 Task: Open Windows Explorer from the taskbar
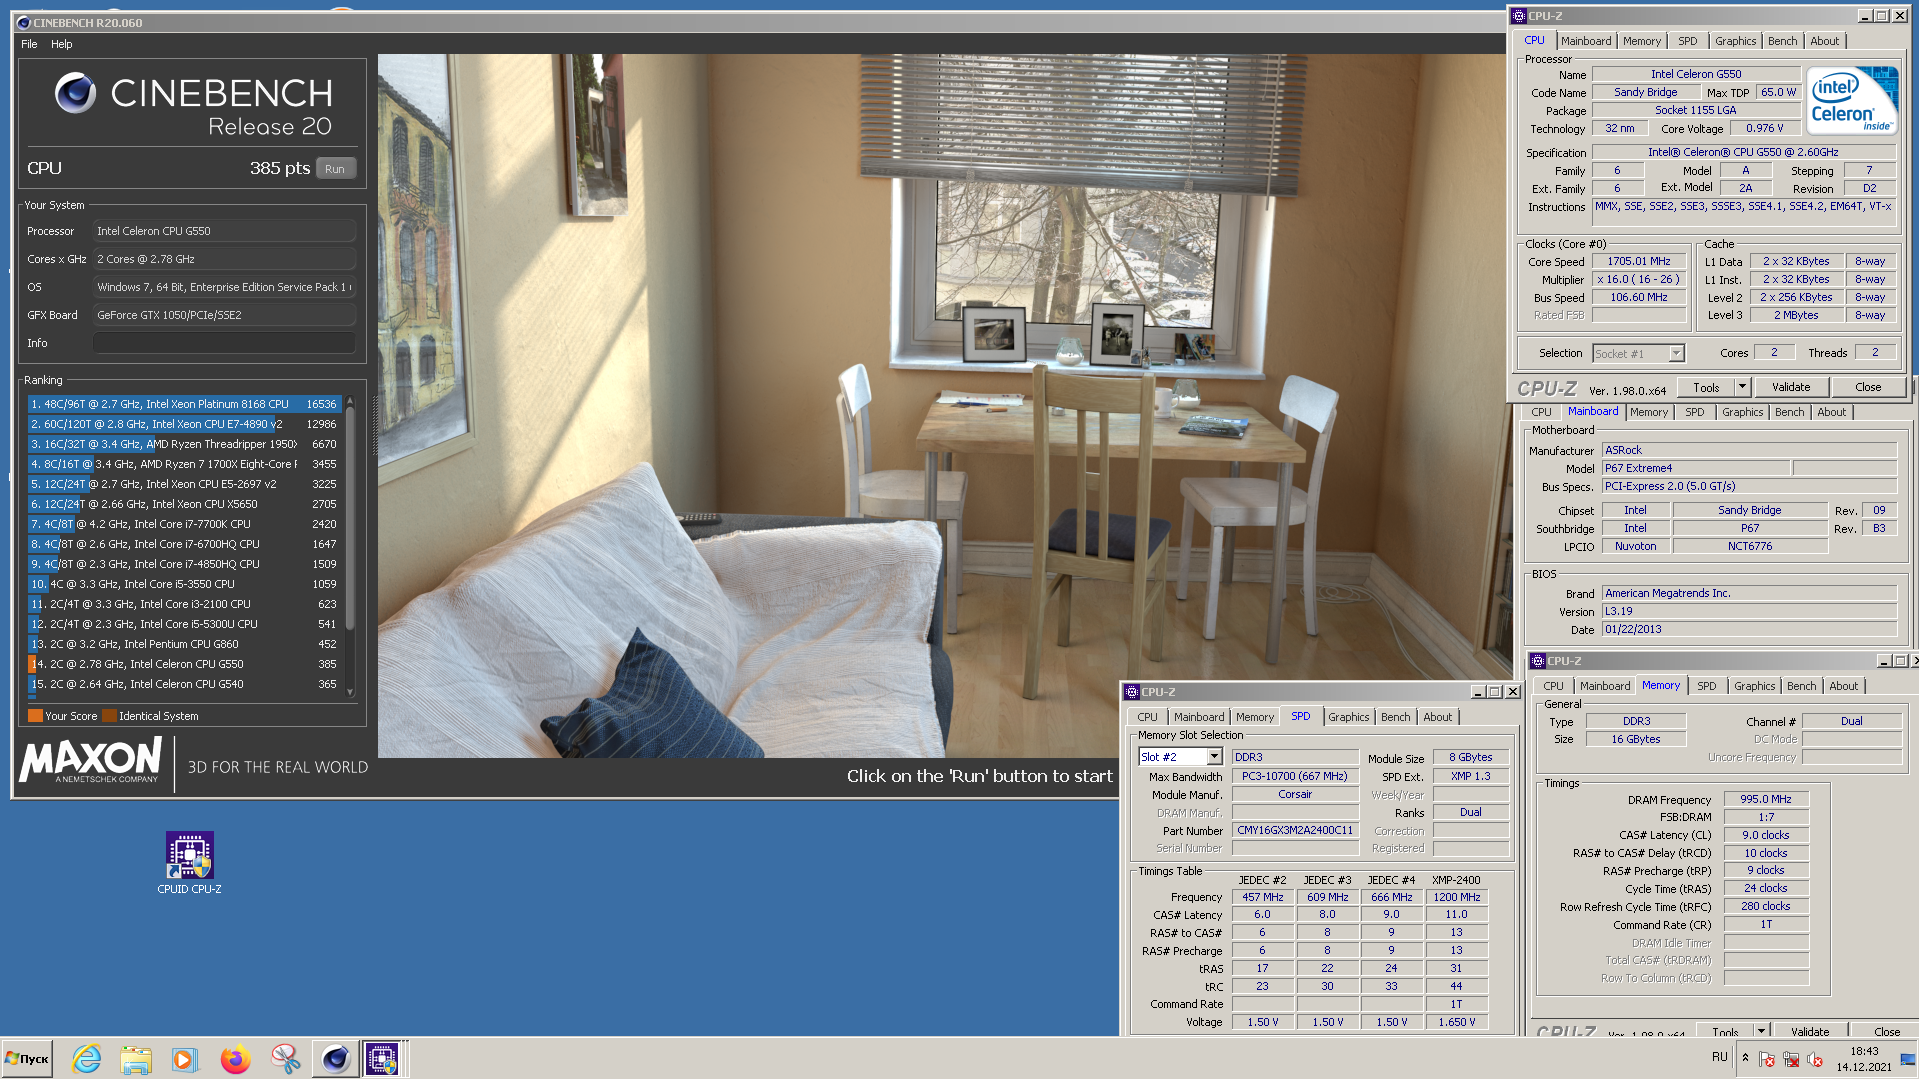[136, 1058]
